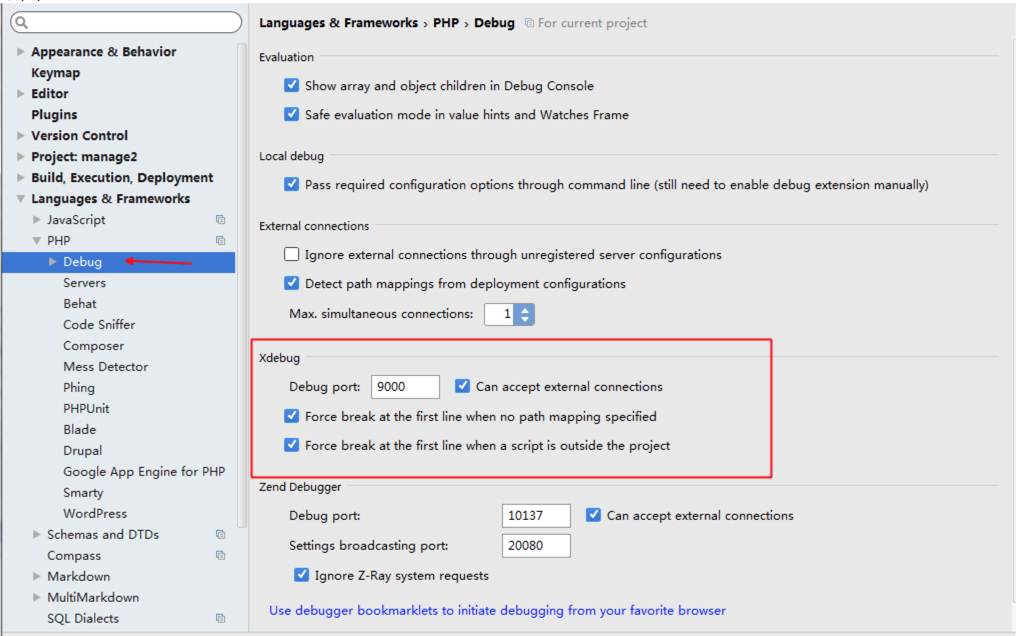The width and height of the screenshot is (1017, 636).
Task: Expand the Appearance & Behavior section
Action: 21,52
